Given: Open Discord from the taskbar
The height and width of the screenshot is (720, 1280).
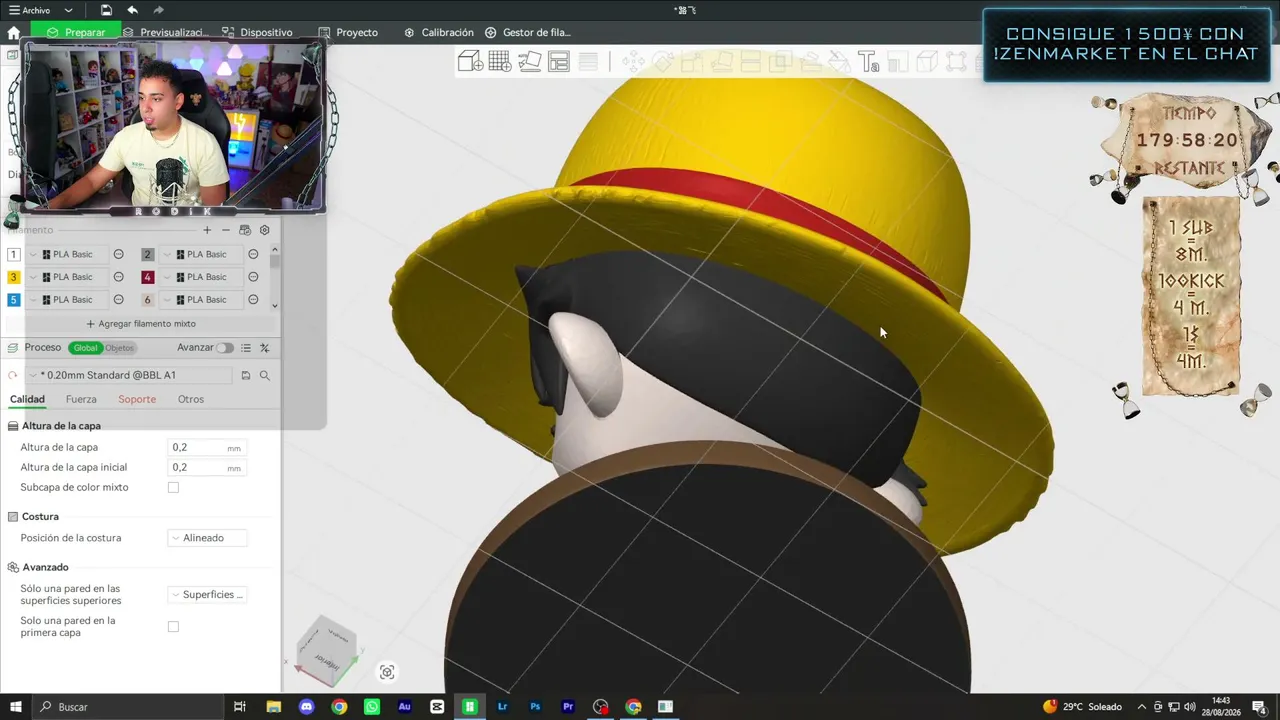Looking at the screenshot, I should 307,707.
